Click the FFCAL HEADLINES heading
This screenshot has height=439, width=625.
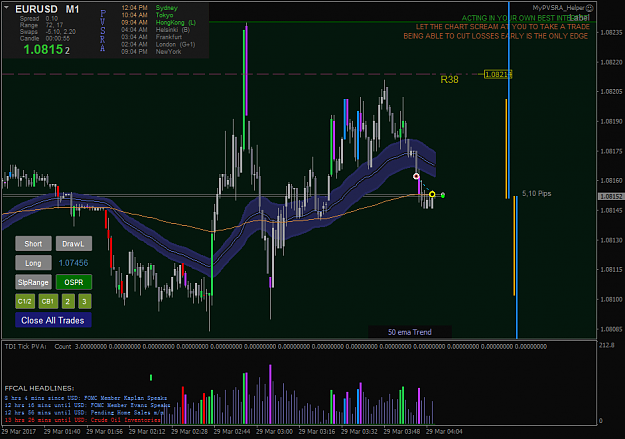point(39,388)
